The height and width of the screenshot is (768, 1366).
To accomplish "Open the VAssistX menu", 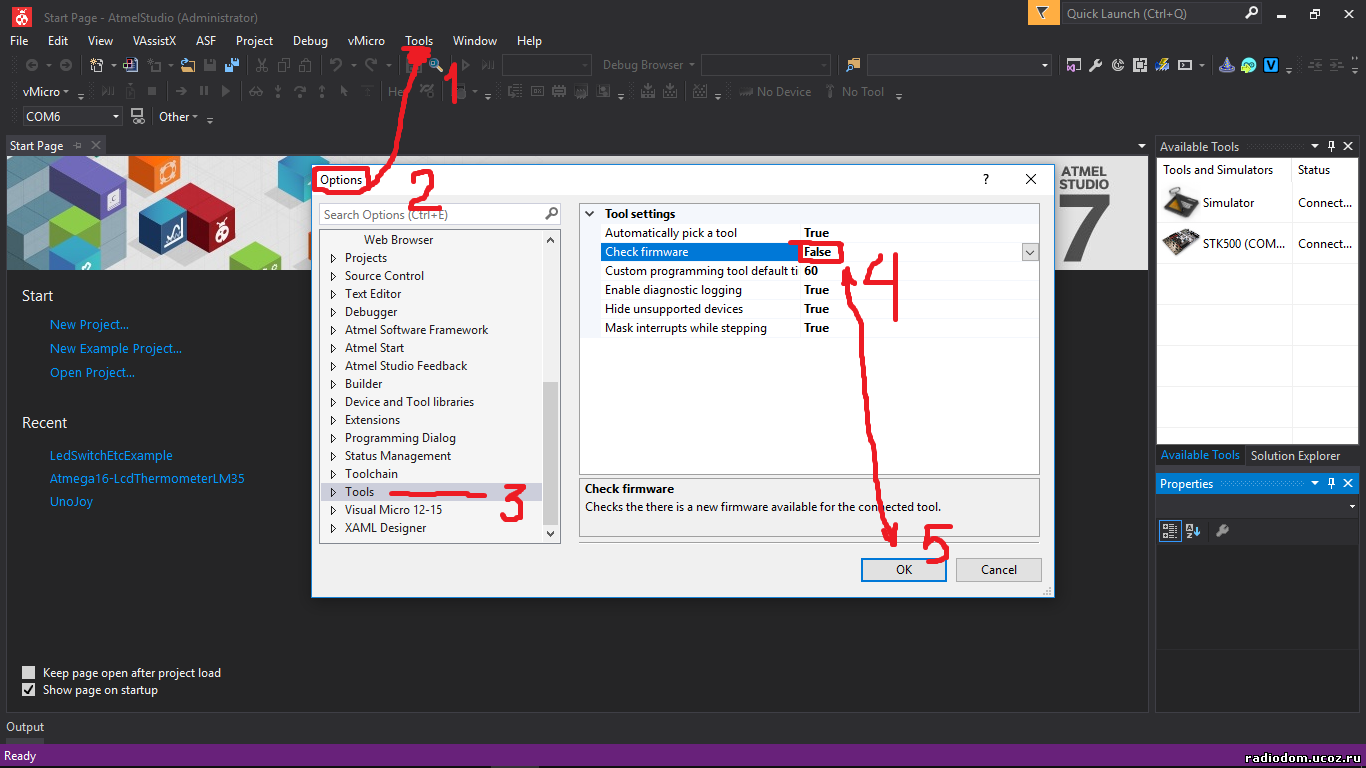I will click(x=154, y=41).
